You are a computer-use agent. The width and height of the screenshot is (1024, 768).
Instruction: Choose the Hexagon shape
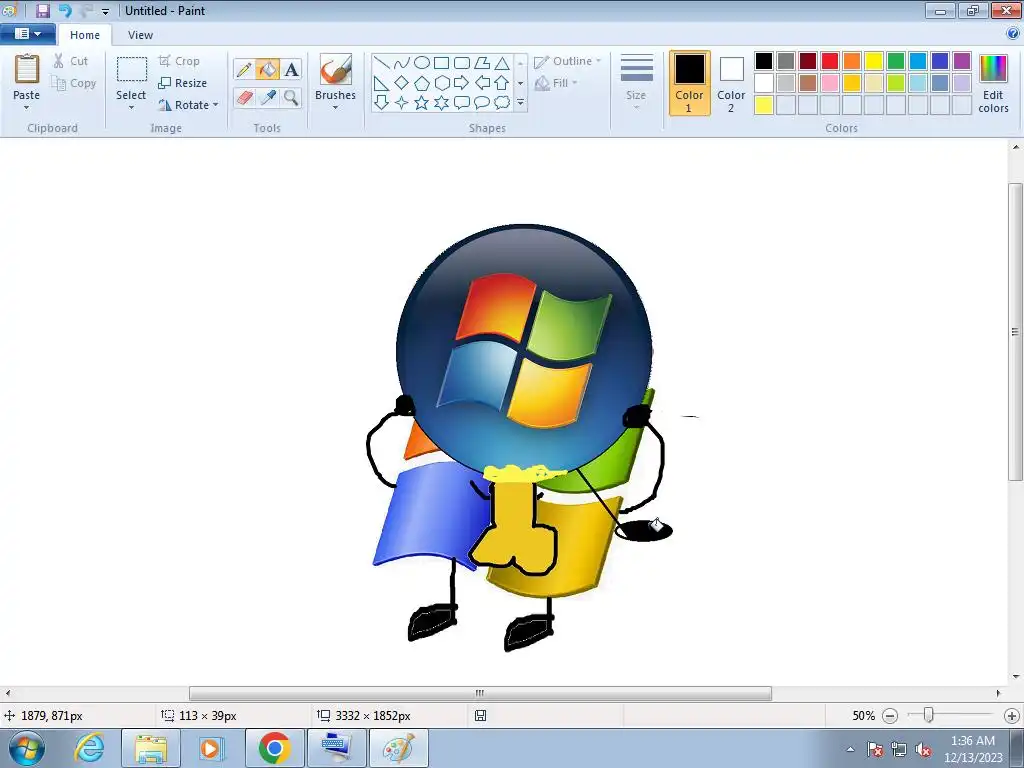pos(441,83)
